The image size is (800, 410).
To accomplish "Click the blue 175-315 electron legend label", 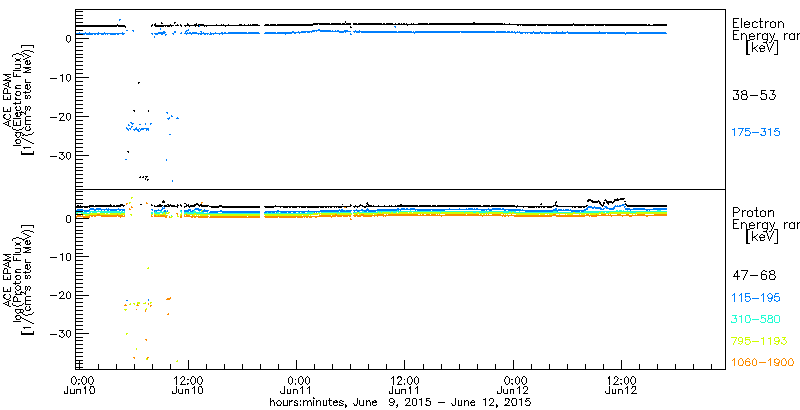I will pos(756,132).
